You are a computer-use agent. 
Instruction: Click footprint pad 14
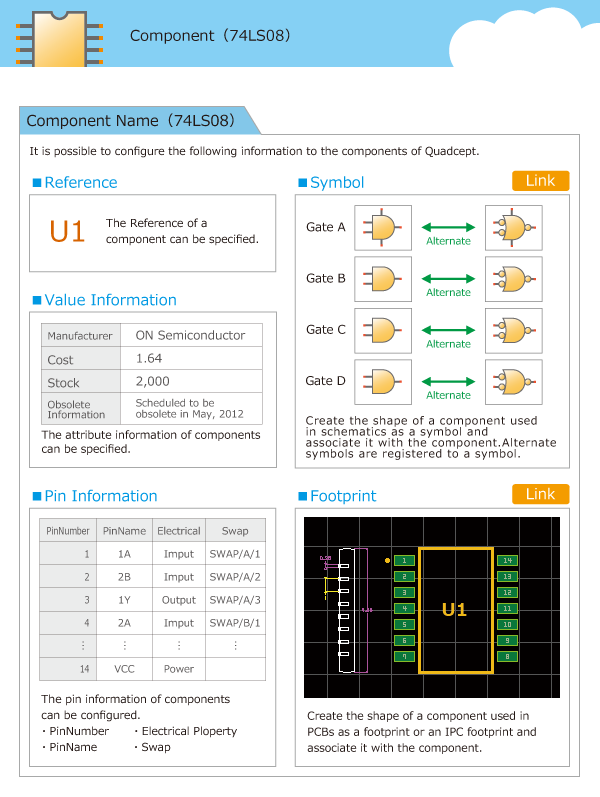tap(507, 561)
